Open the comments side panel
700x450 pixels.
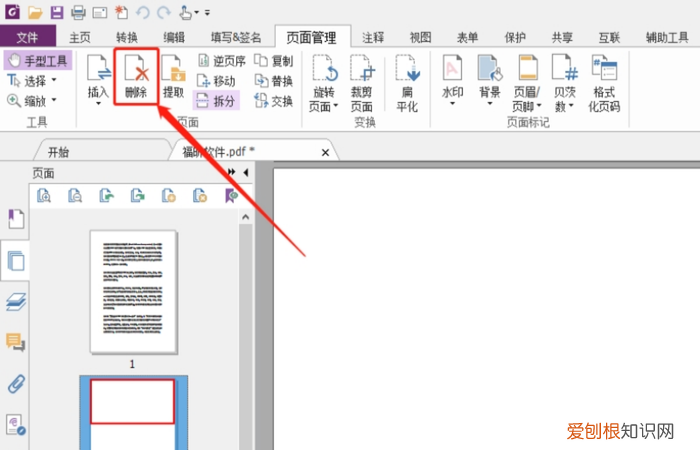16,342
